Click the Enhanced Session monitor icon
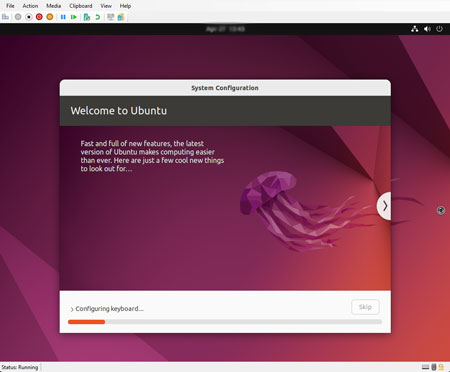The image size is (450, 372). pyautogui.click(x=110, y=17)
